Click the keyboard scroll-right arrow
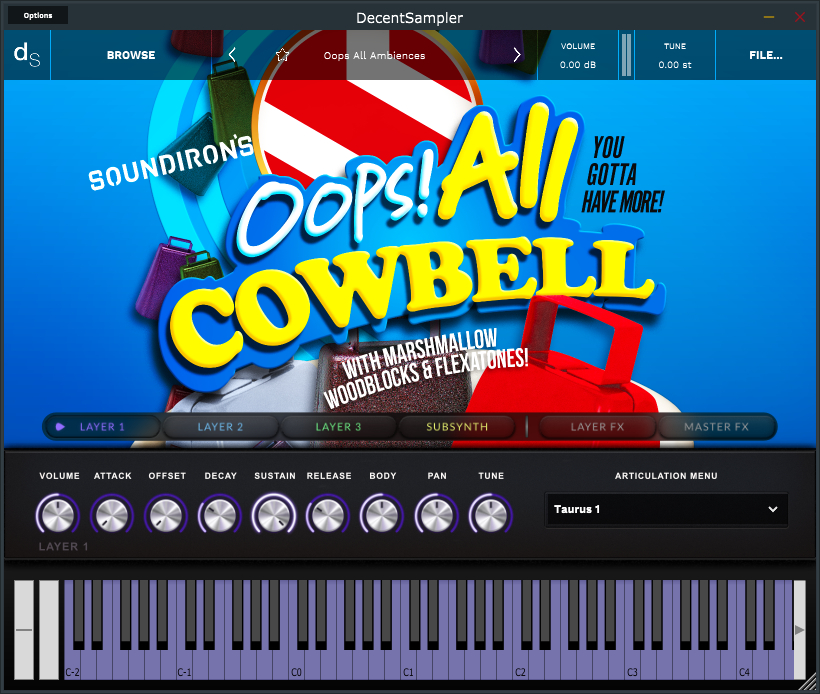820x694 pixels. (800, 630)
